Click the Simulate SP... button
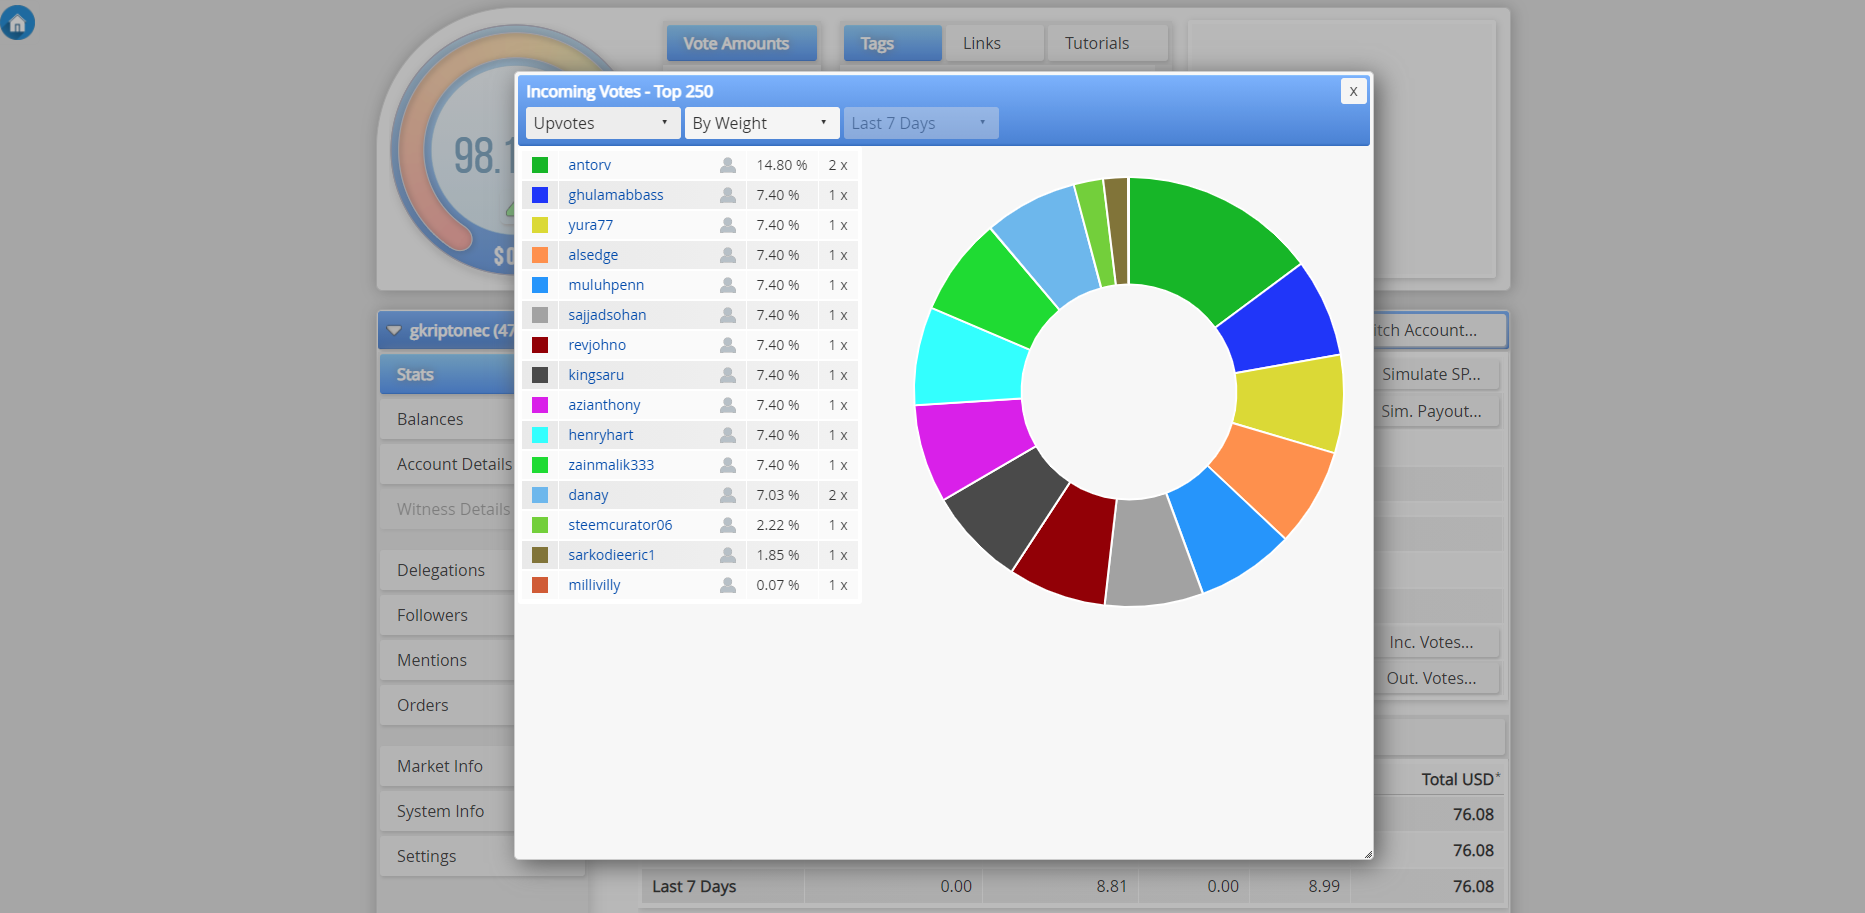 1437,374
